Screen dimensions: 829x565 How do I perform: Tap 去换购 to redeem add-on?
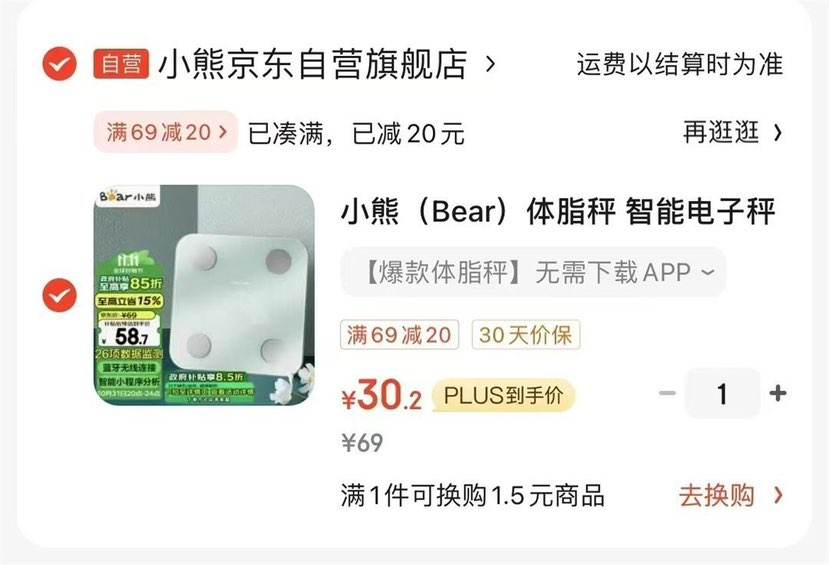pyautogui.click(x=717, y=495)
